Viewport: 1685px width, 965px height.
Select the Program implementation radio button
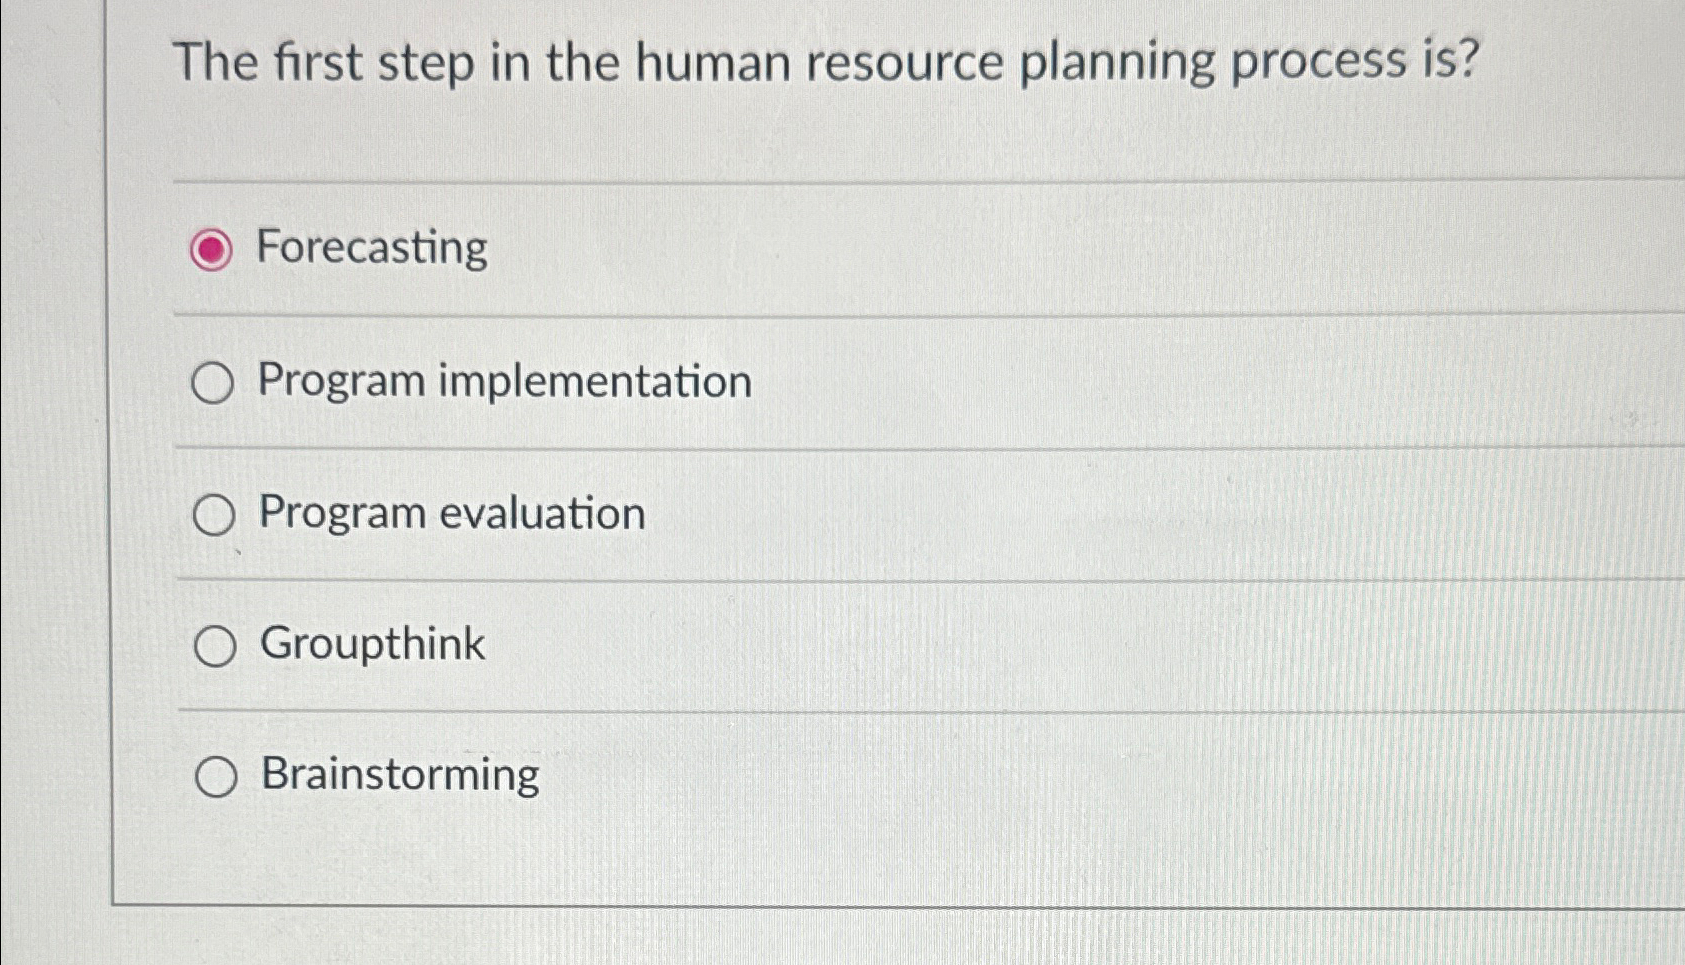click(214, 383)
